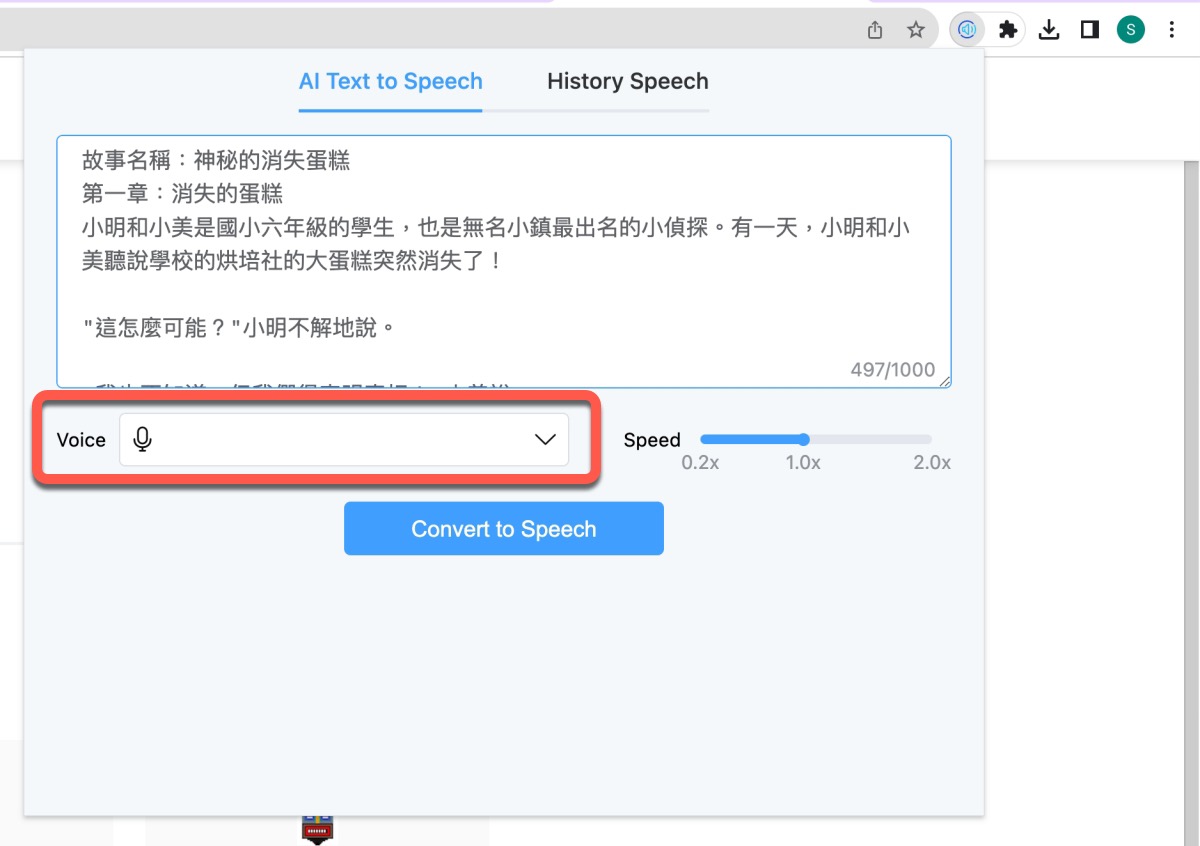Click the share page icon
The image size is (1200, 846).
tap(875, 30)
